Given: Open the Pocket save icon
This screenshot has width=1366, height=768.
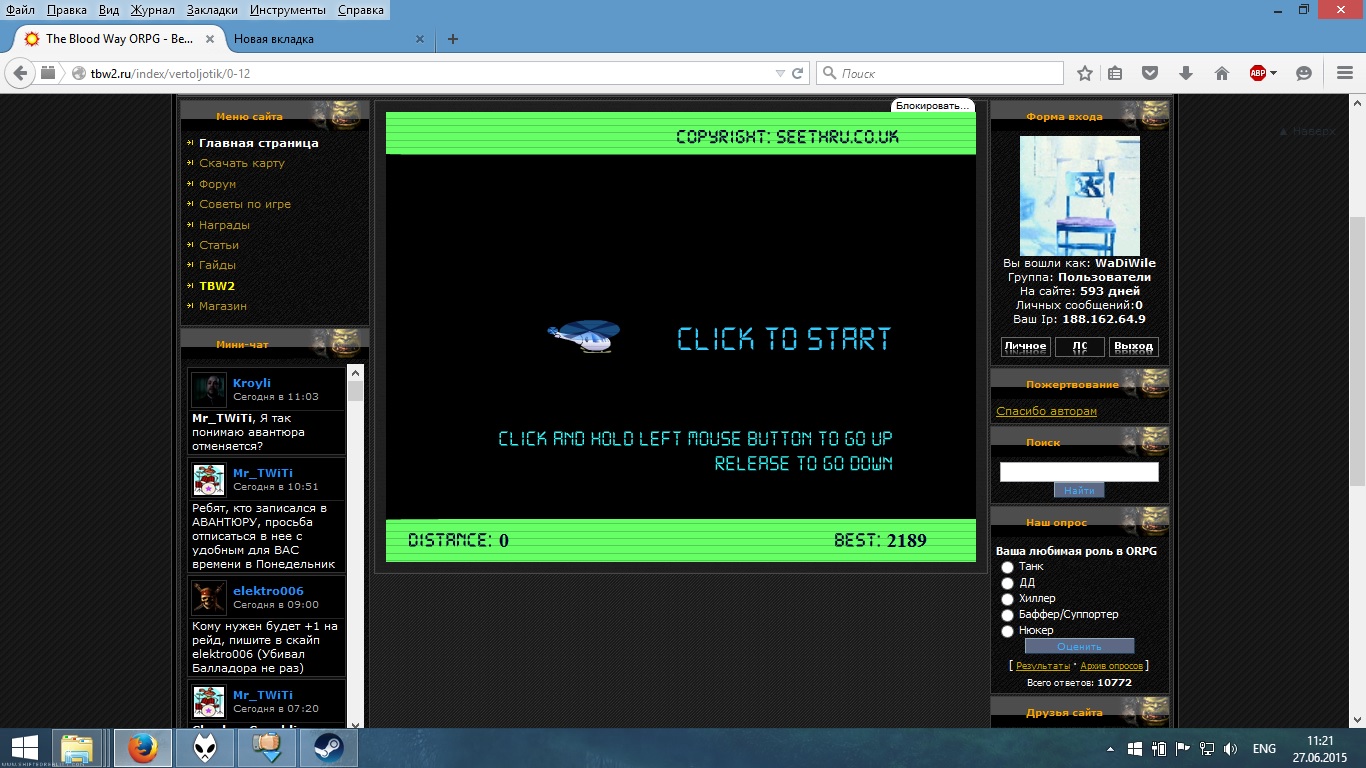Looking at the screenshot, I should click(x=1150, y=73).
